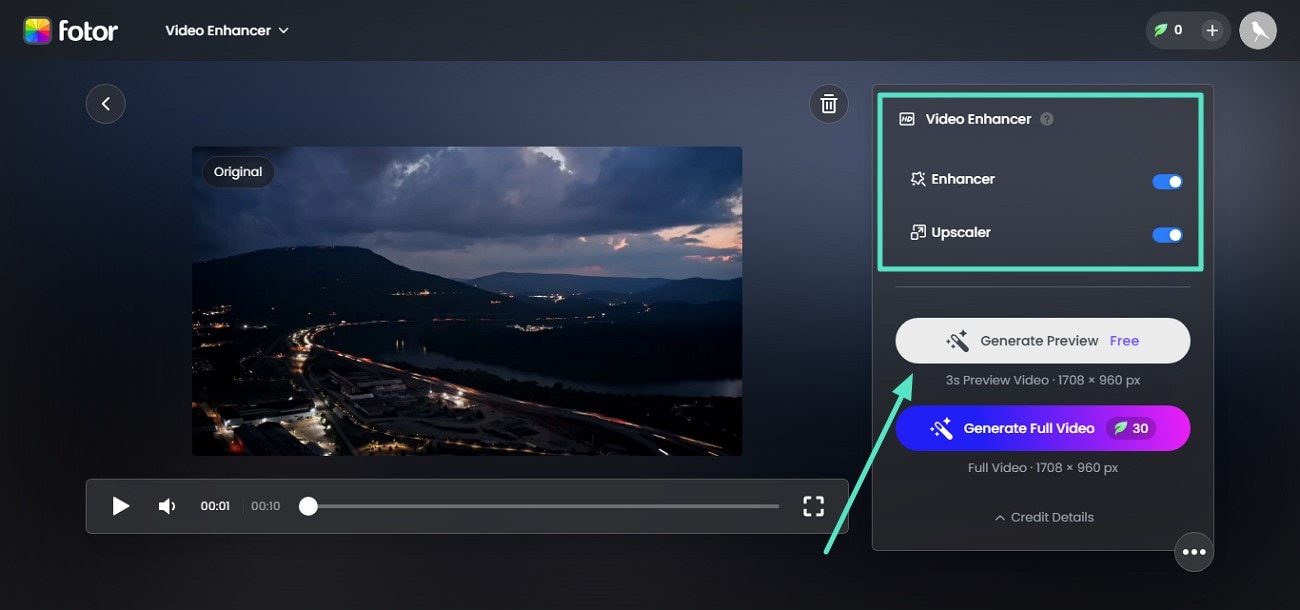
Task: Select the Original video label tab
Action: [237, 171]
